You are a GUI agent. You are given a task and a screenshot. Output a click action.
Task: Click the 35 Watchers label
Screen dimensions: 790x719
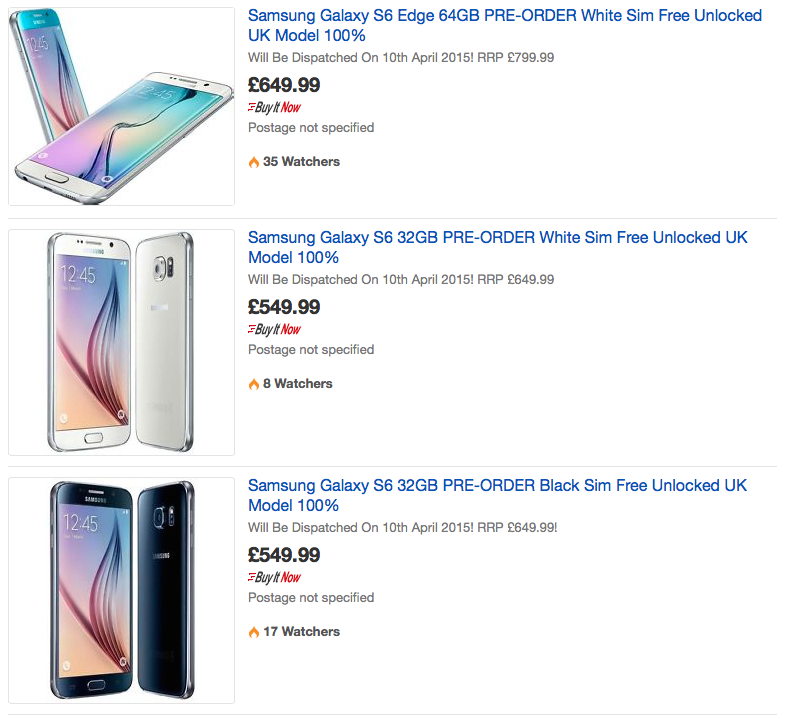(301, 162)
